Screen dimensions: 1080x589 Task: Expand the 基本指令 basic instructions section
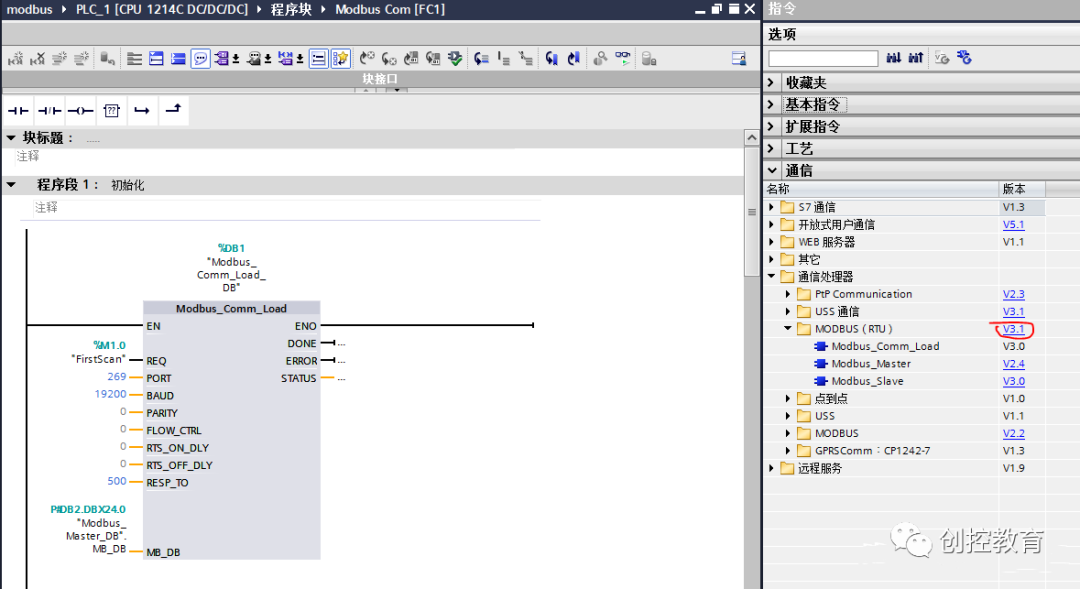771,105
